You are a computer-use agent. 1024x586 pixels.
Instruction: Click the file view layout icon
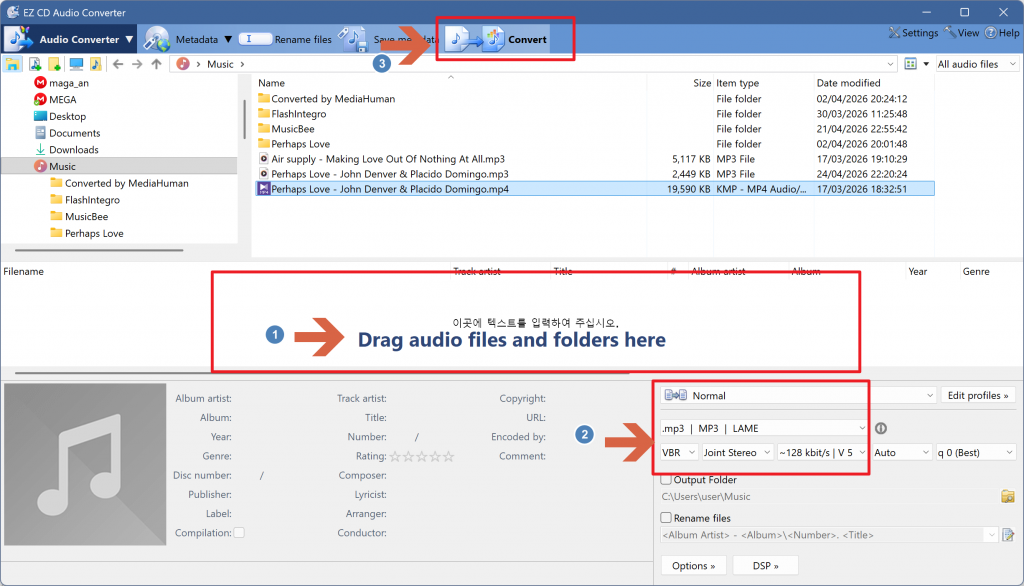[x=910, y=64]
